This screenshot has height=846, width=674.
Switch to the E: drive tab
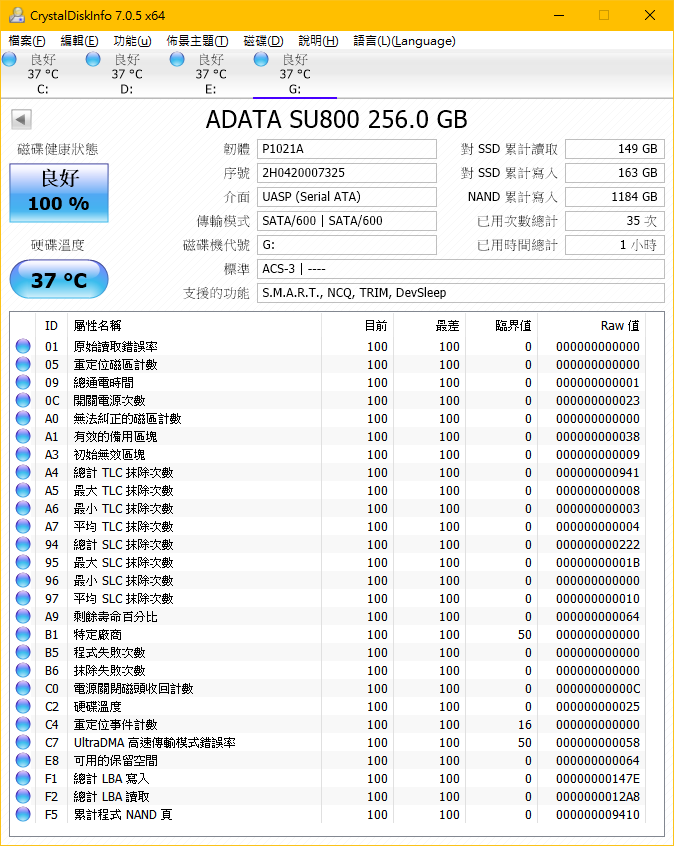[210, 74]
